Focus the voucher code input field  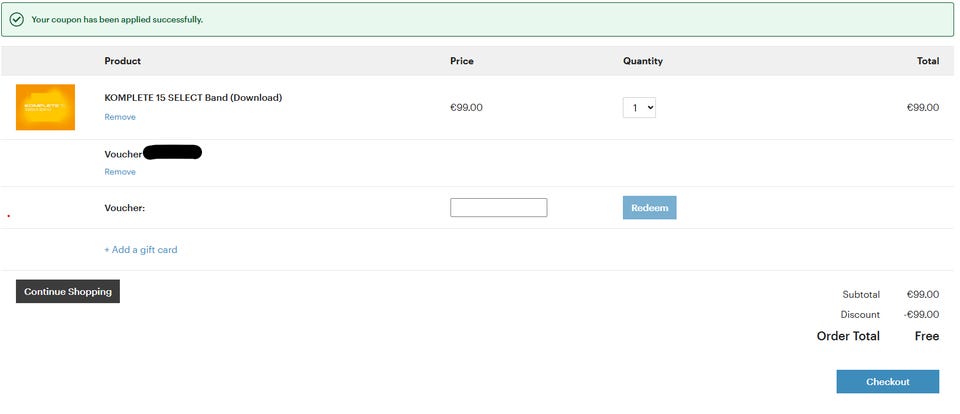[x=498, y=208]
